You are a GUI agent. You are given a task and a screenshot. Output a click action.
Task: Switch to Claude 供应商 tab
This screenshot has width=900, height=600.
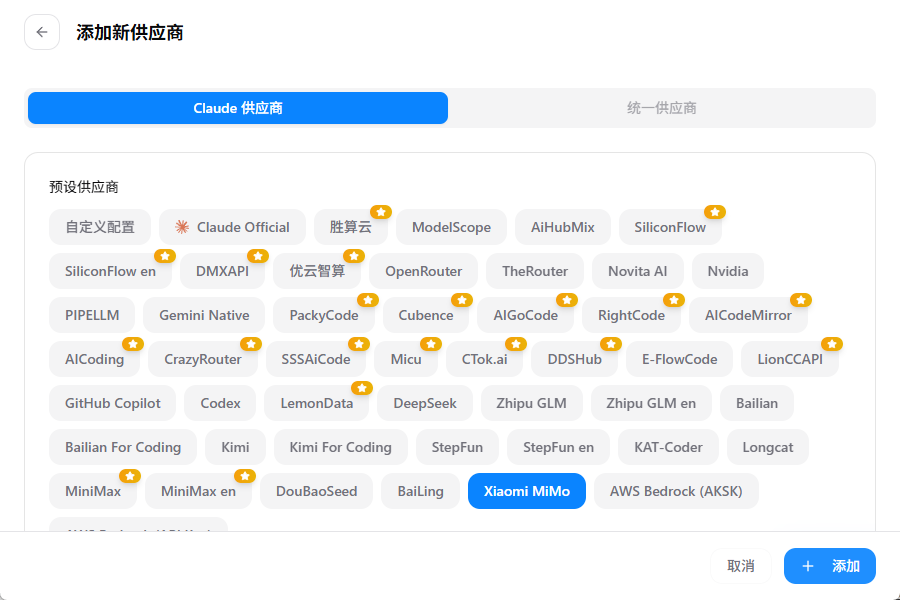tap(238, 108)
